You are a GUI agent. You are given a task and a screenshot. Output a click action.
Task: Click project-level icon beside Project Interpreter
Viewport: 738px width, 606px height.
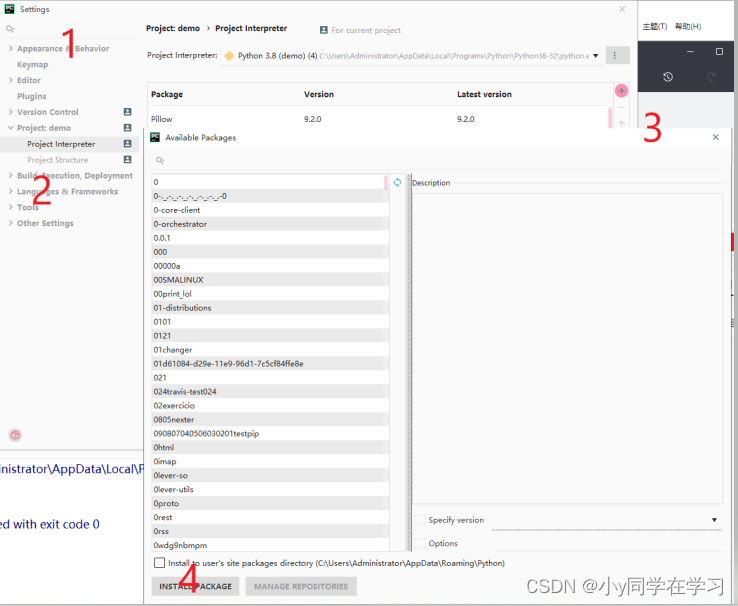128,144
